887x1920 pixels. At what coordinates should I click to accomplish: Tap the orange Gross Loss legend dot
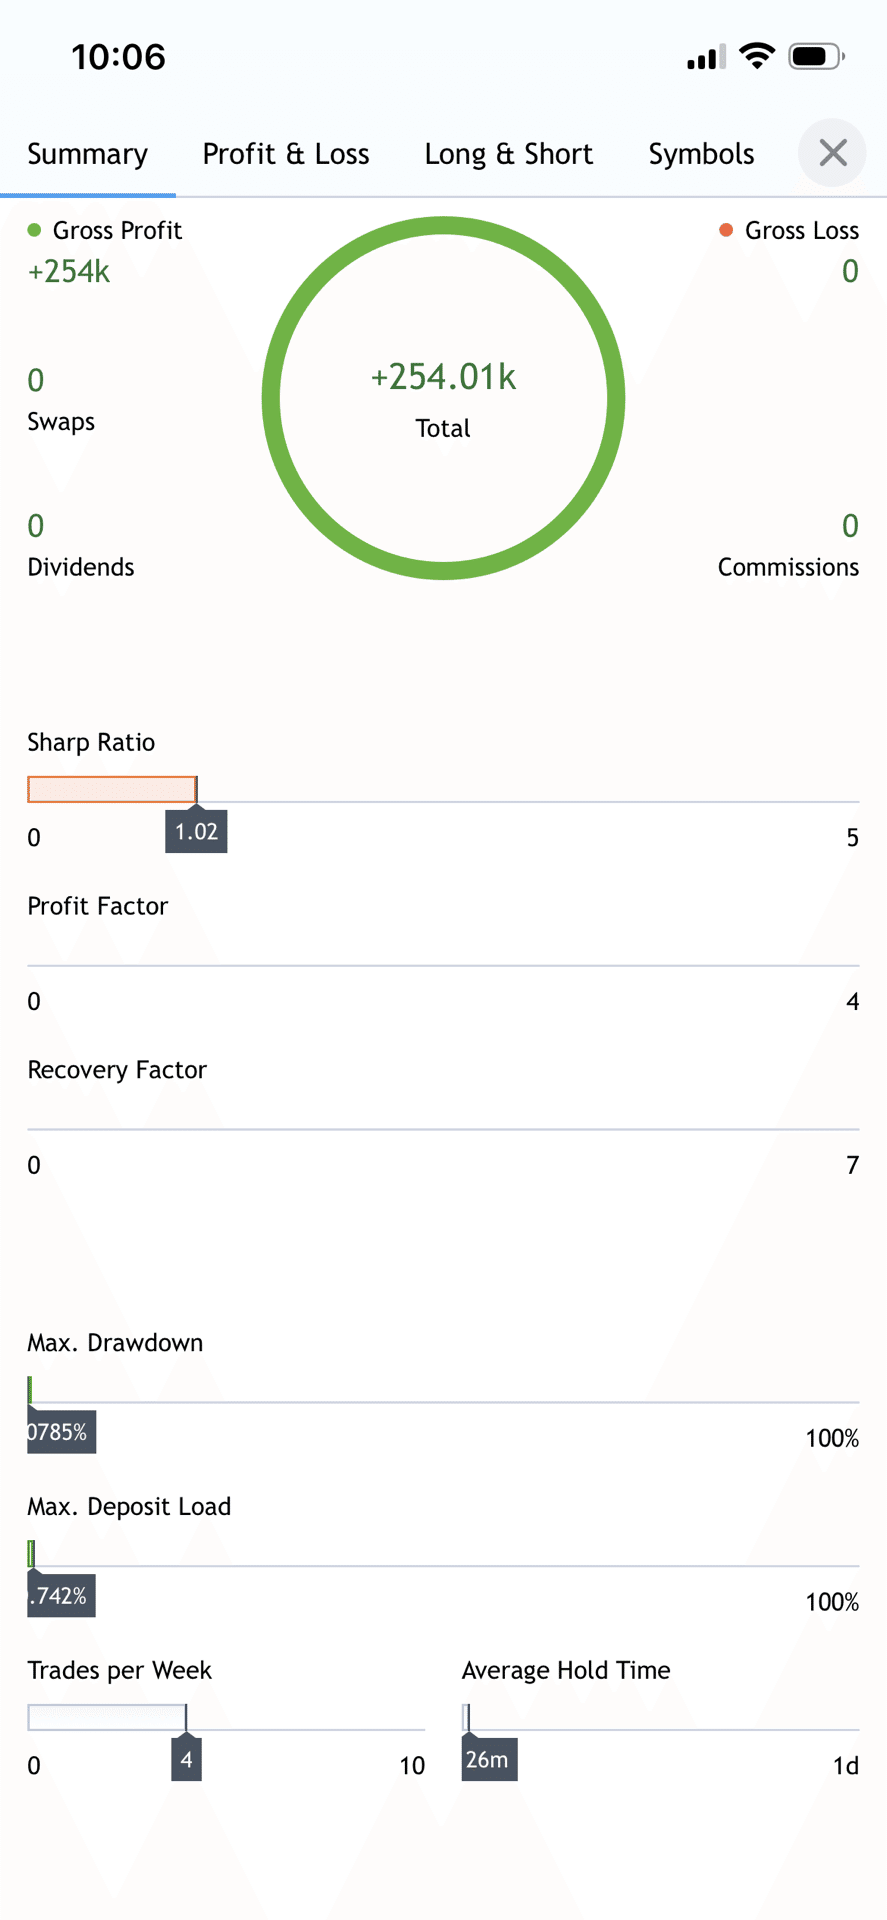point(726,231)
